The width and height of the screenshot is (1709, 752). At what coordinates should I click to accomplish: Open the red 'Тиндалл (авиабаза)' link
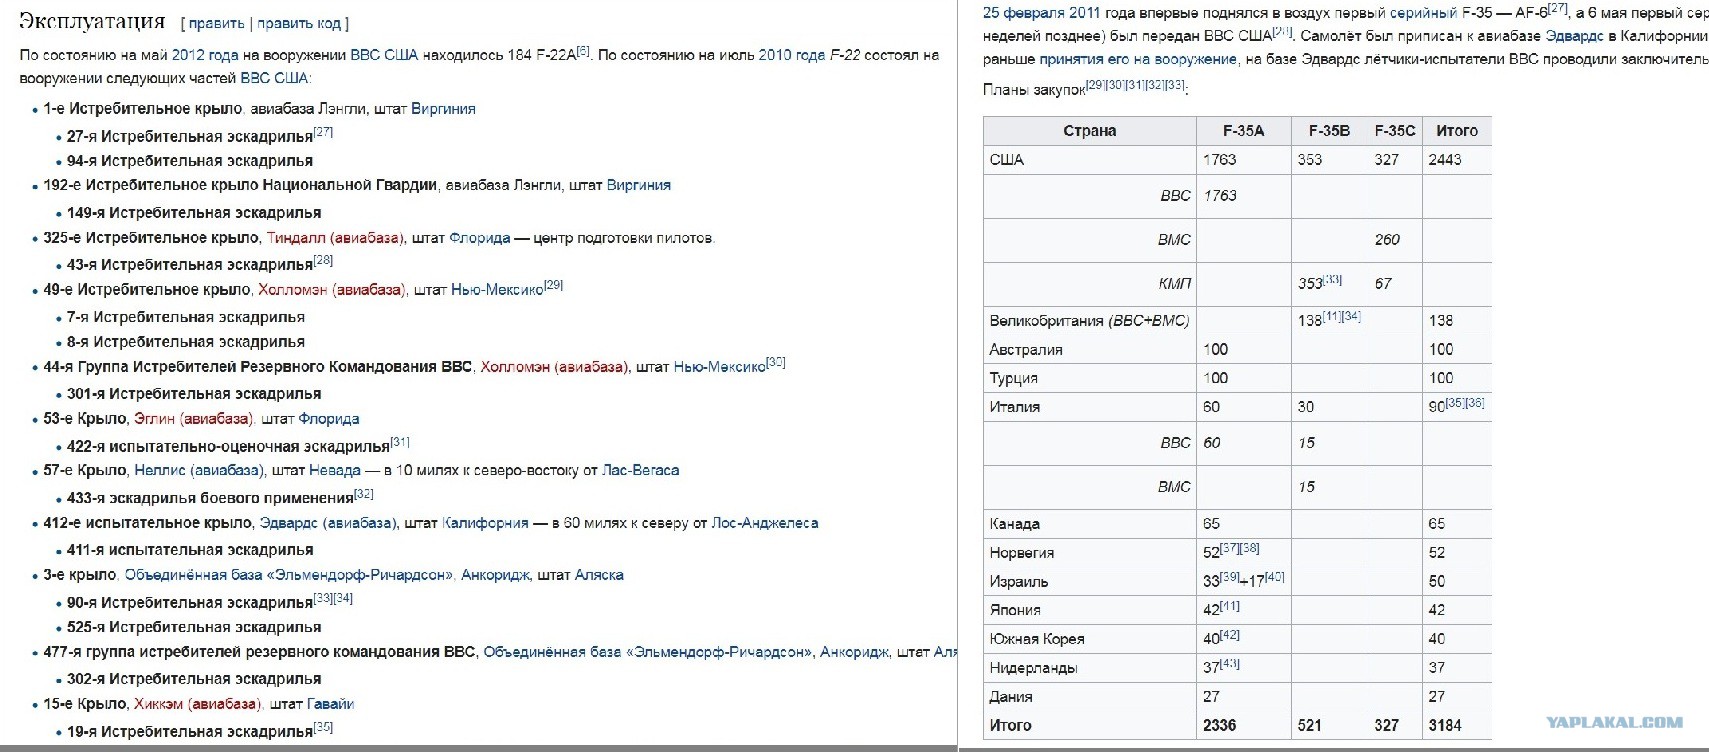(336, 238)
